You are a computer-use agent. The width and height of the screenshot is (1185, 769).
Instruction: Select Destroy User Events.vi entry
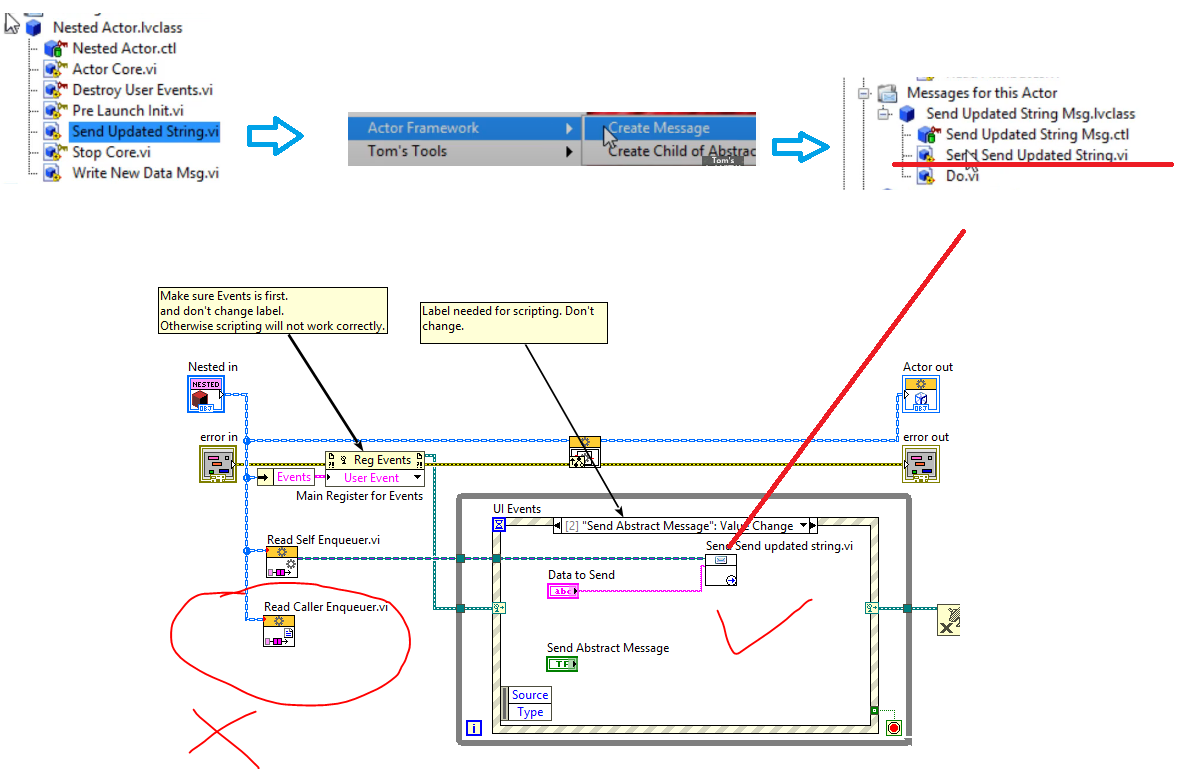142,90
